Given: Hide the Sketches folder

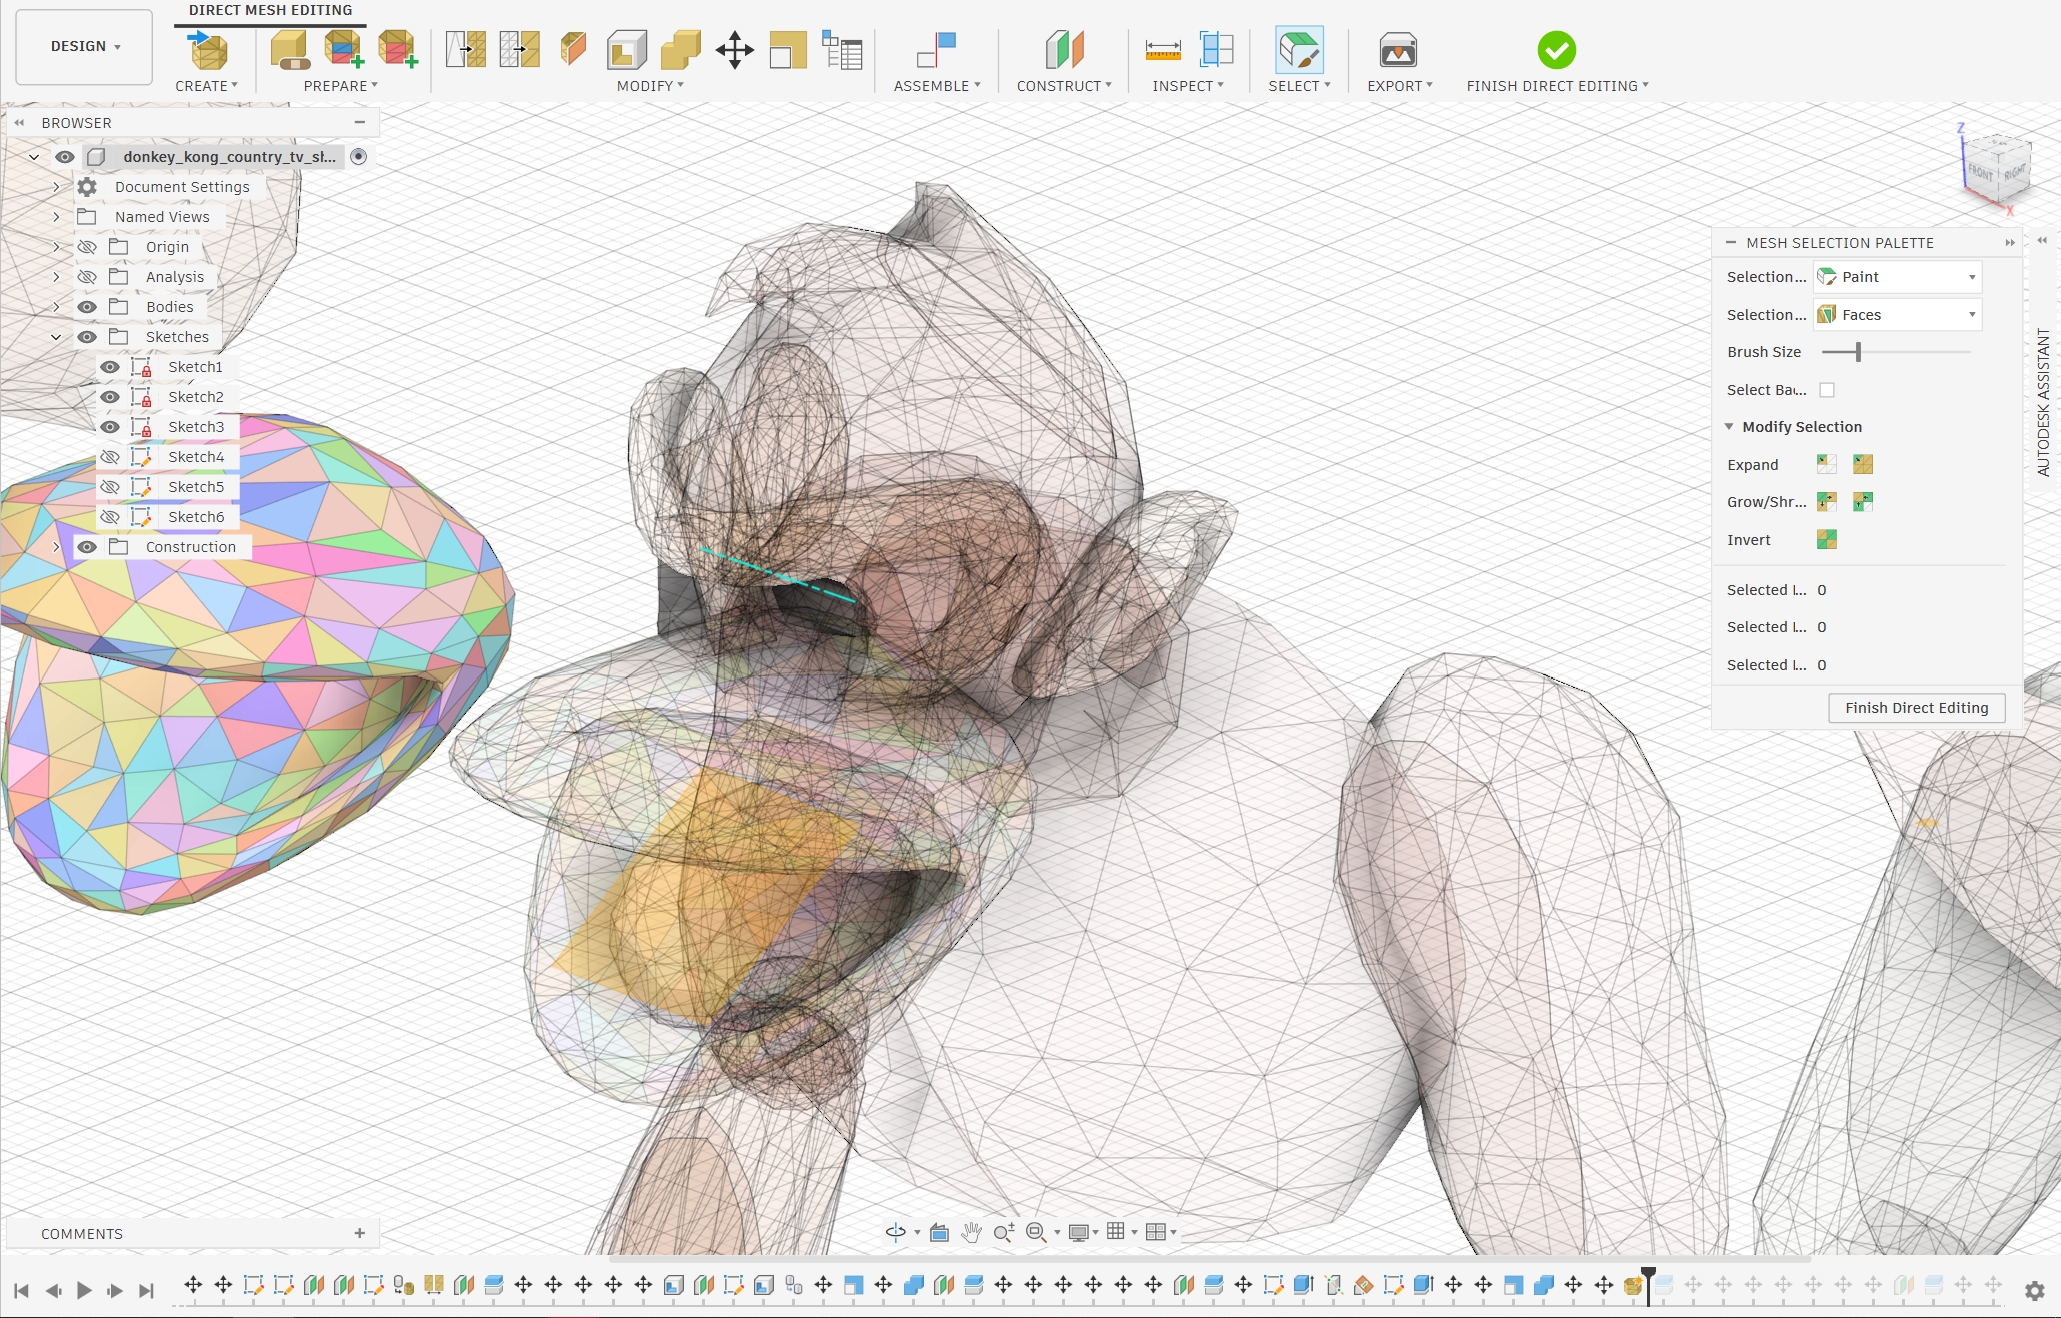Looking at the screenshot, I should point(87,337).
